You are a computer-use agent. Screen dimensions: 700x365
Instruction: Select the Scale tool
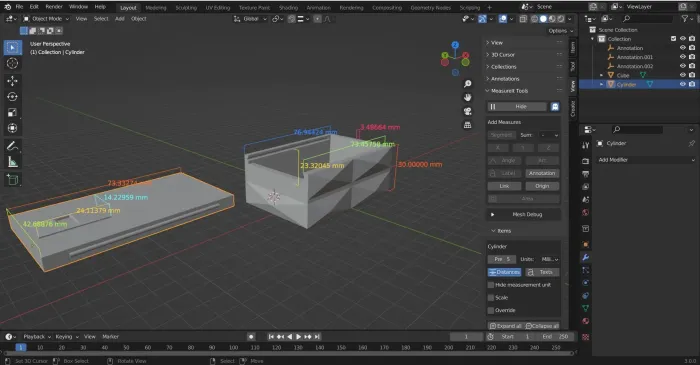point(12,112)
